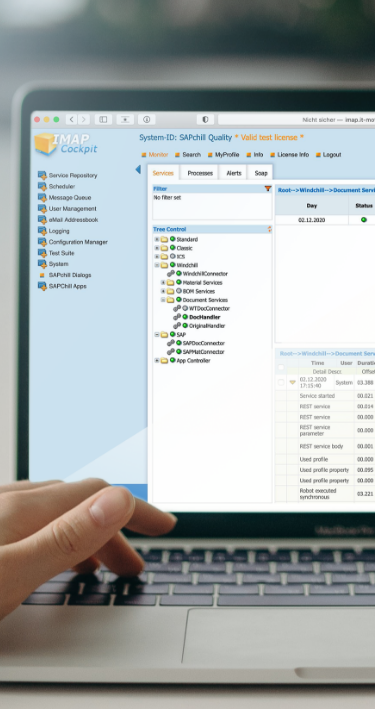This screenshot has height=709, width=375.
Task: Go to User Management
Action: 67,208
